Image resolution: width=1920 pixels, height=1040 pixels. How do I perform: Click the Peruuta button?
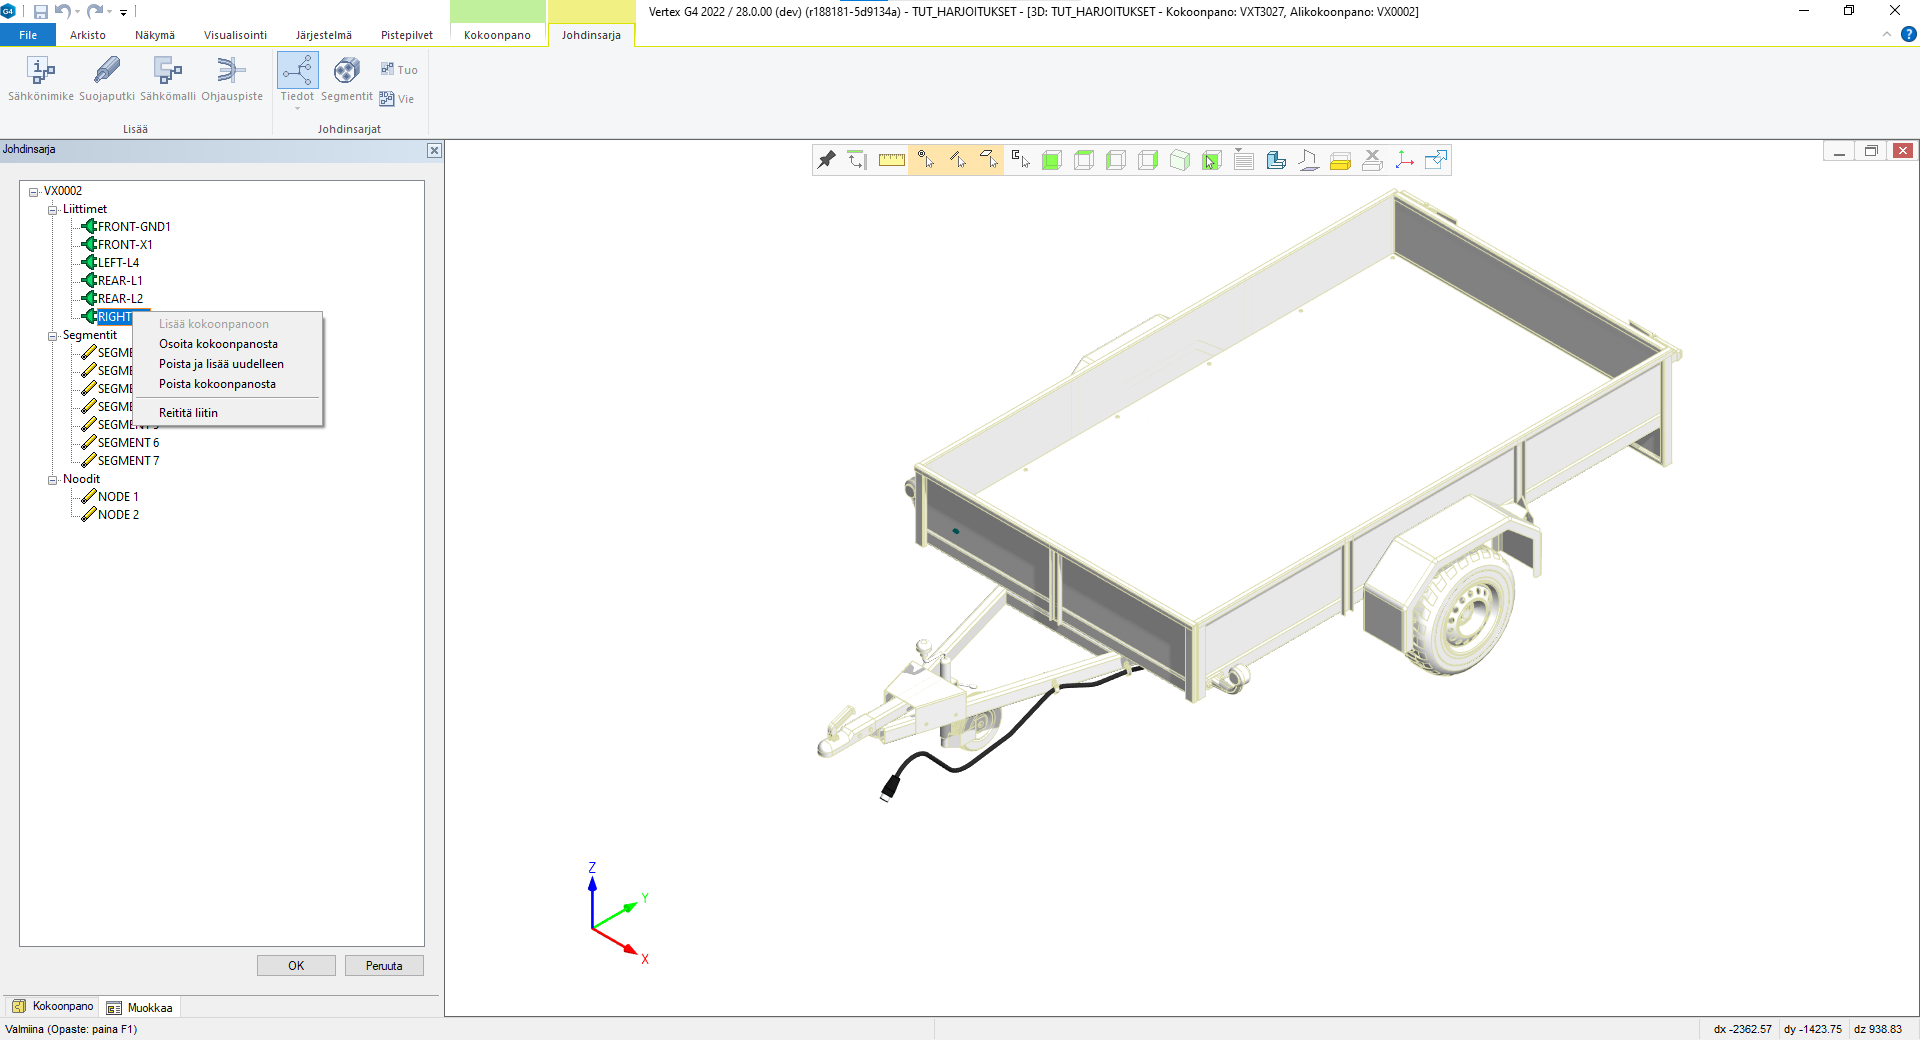pos(384,966)
